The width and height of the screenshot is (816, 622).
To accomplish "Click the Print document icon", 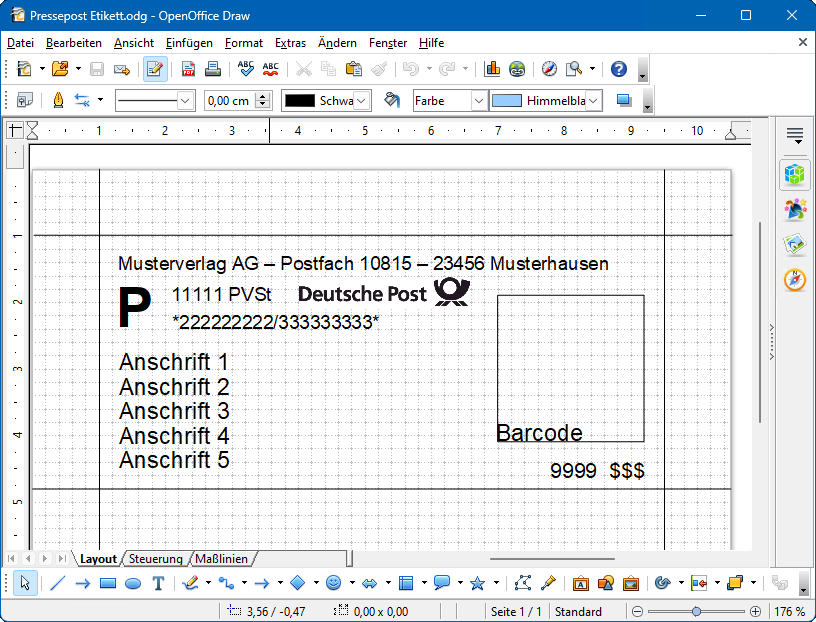I will point(212,69).
